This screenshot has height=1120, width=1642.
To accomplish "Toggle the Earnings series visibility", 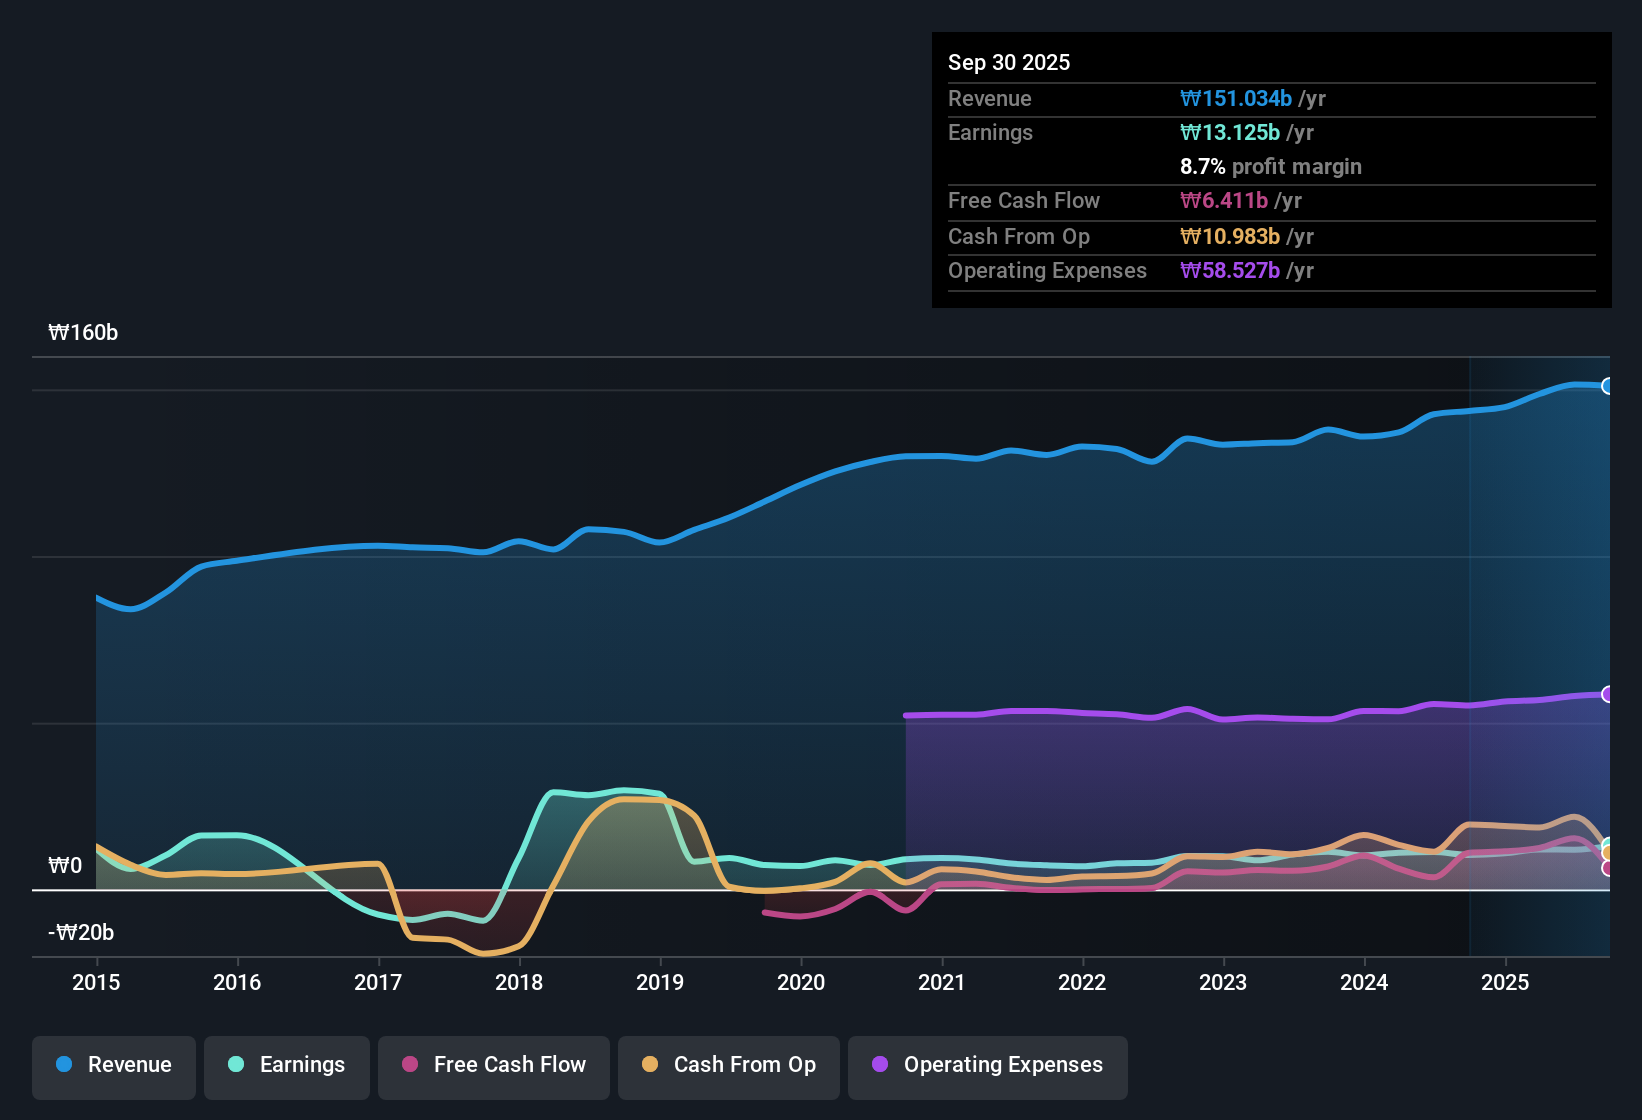I will [x=287, y=1065].
